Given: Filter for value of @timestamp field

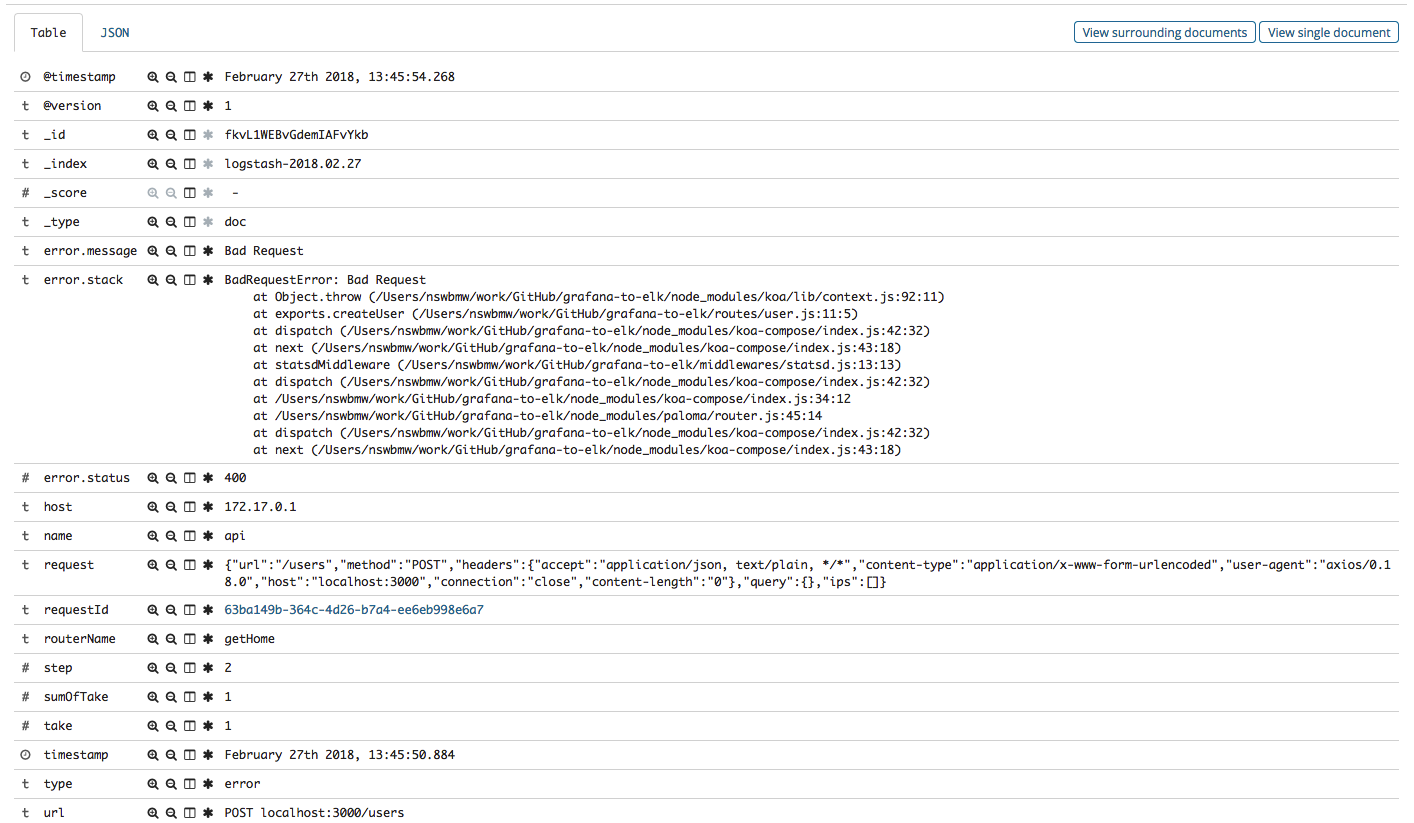Looking at the screenshot, I should 153,77.
